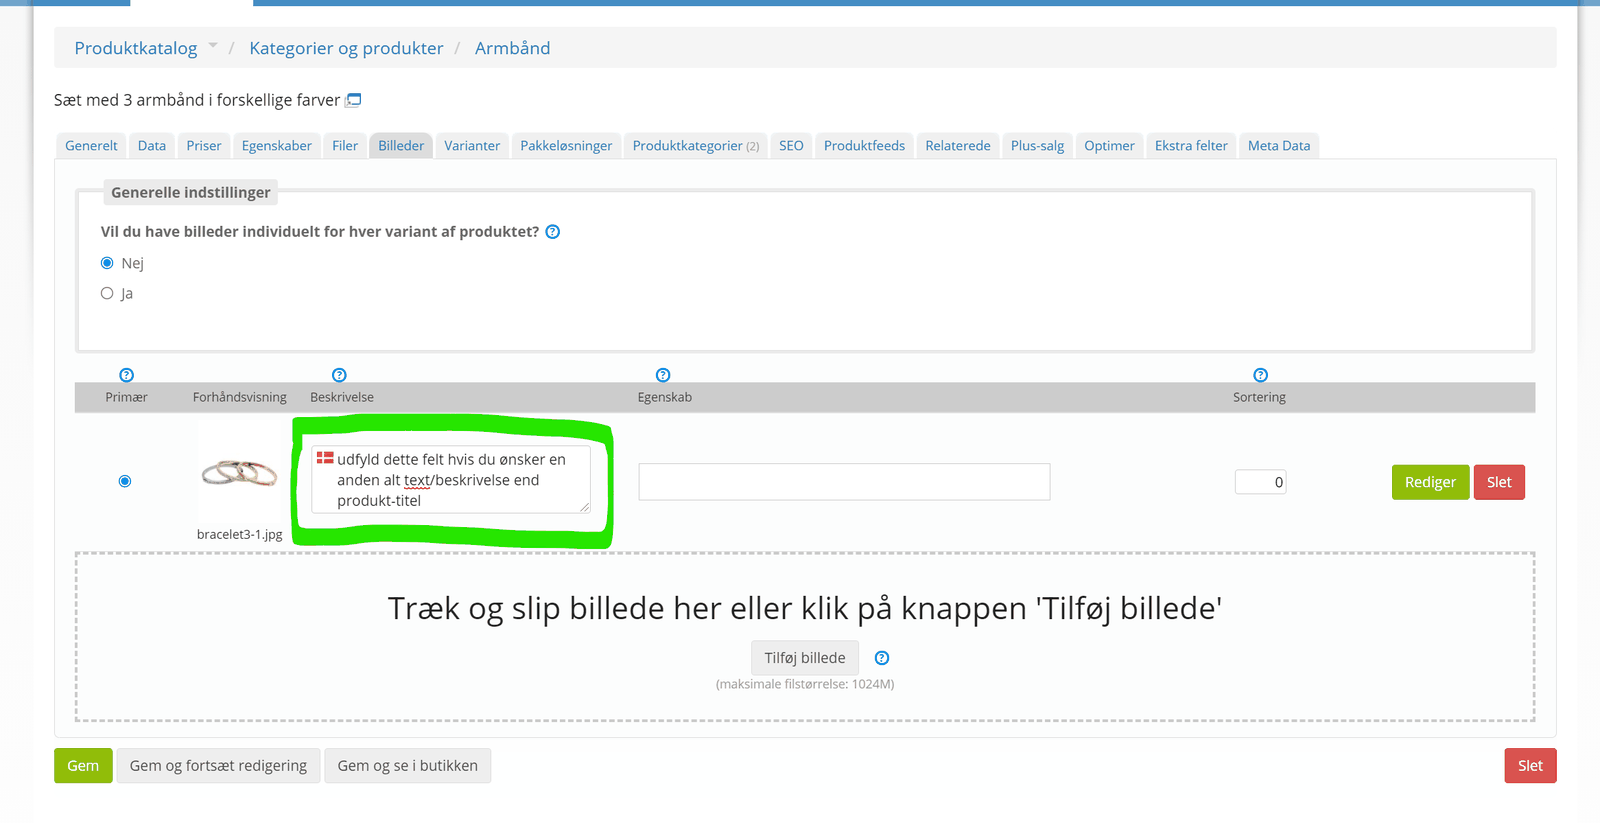Open the product preview icon beside the title
Viewport: 1600px width, 823px height.
(353, 100)
